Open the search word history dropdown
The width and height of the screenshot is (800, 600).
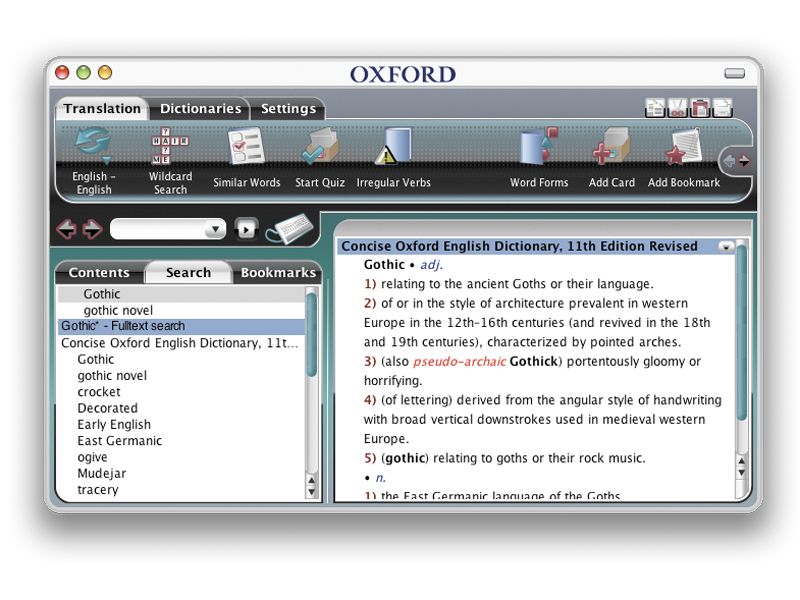pyautogui.click(x=216, y=229)
